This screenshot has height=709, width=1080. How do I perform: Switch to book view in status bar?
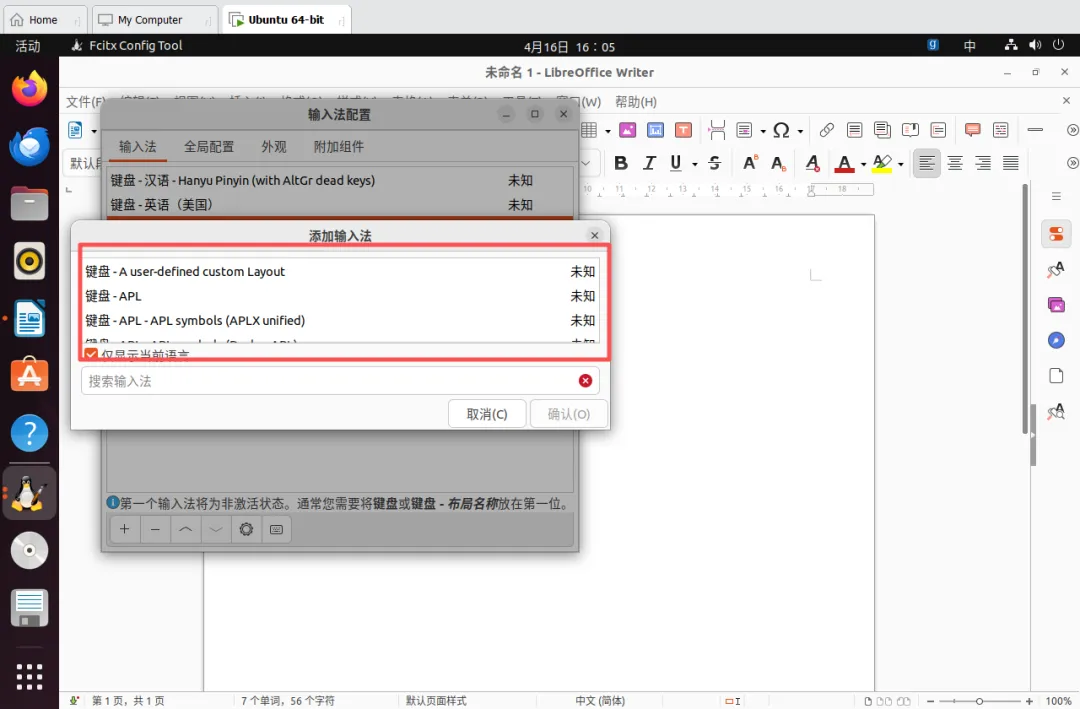point(903,701)
